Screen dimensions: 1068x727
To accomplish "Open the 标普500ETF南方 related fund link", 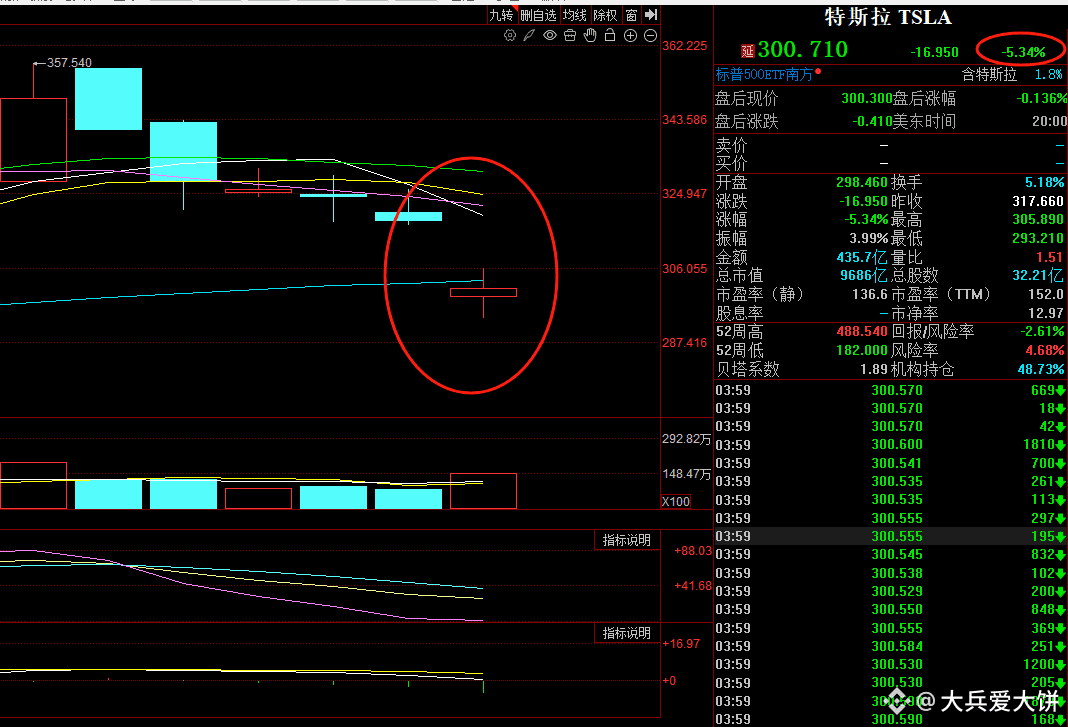I will (764, 74).
